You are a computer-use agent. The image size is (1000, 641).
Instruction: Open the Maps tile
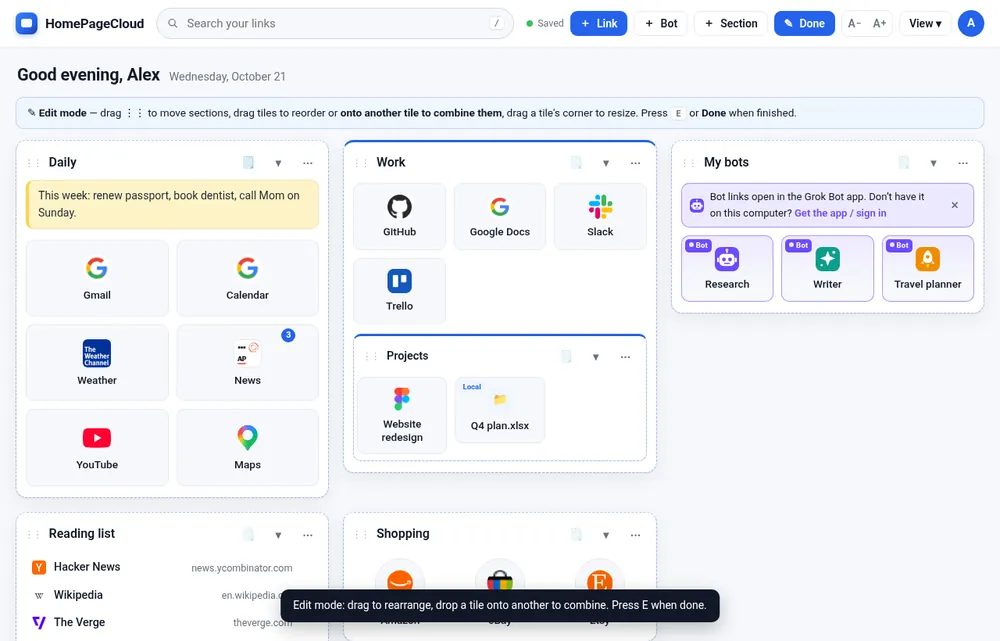point(247,448)
